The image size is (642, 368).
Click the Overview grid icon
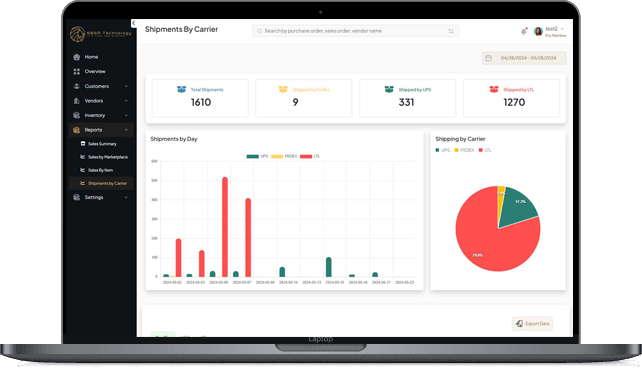[x=77, y=72]
